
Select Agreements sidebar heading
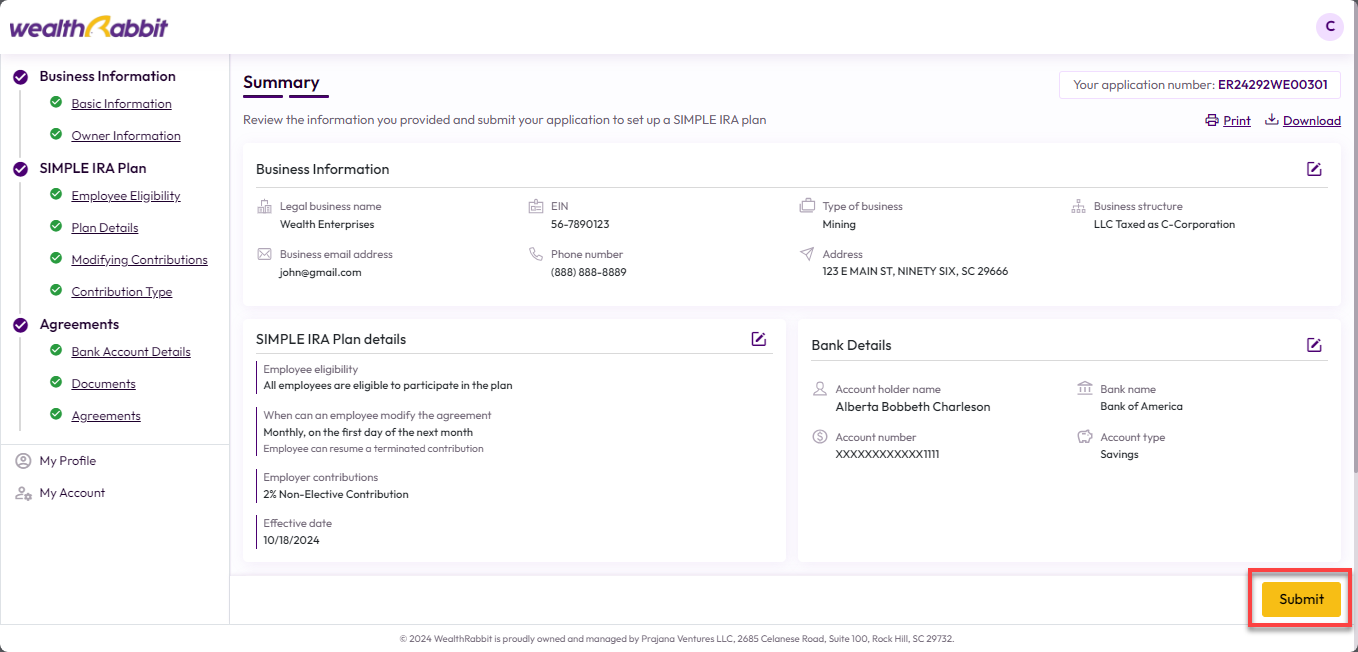point(79,324)
